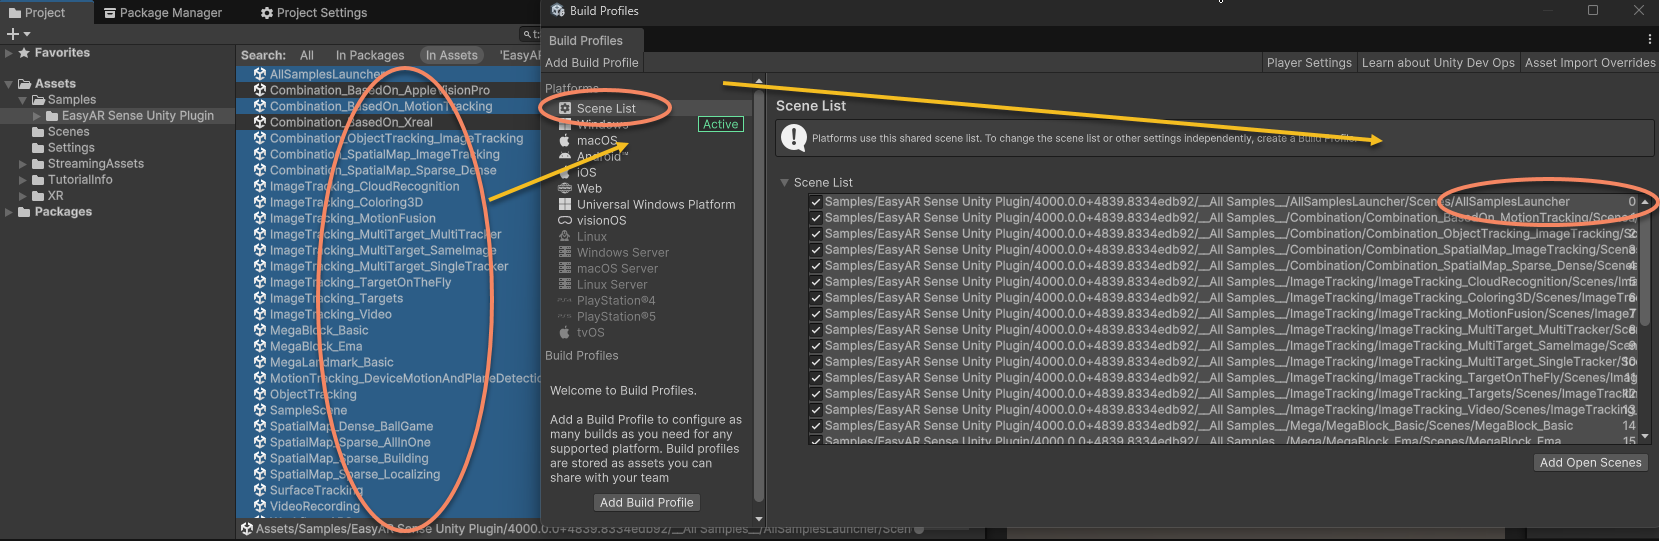This screenshot has width=1660, height=541.
Task: Toggle the ImageTracking_CloudRecognition scene checkbox
Action: (816, 282)
